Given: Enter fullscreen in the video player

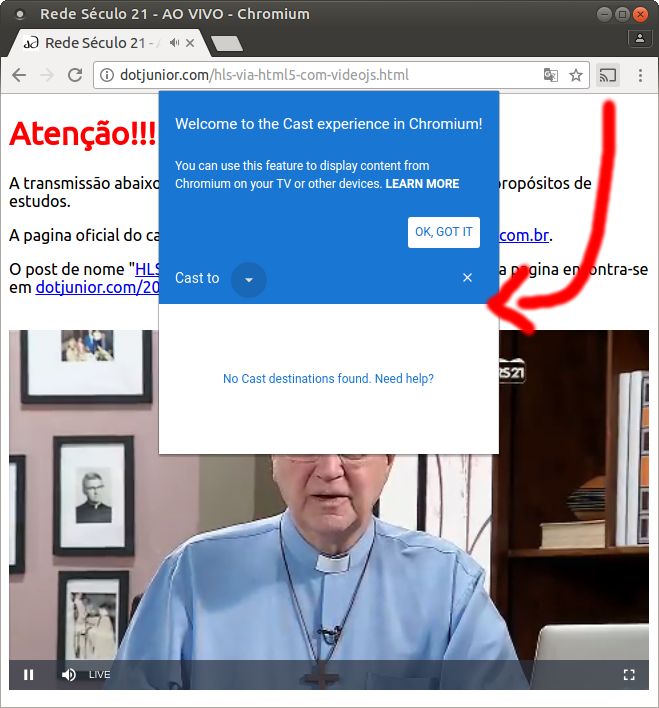Looking at the screenshot, I should (629, 675).
